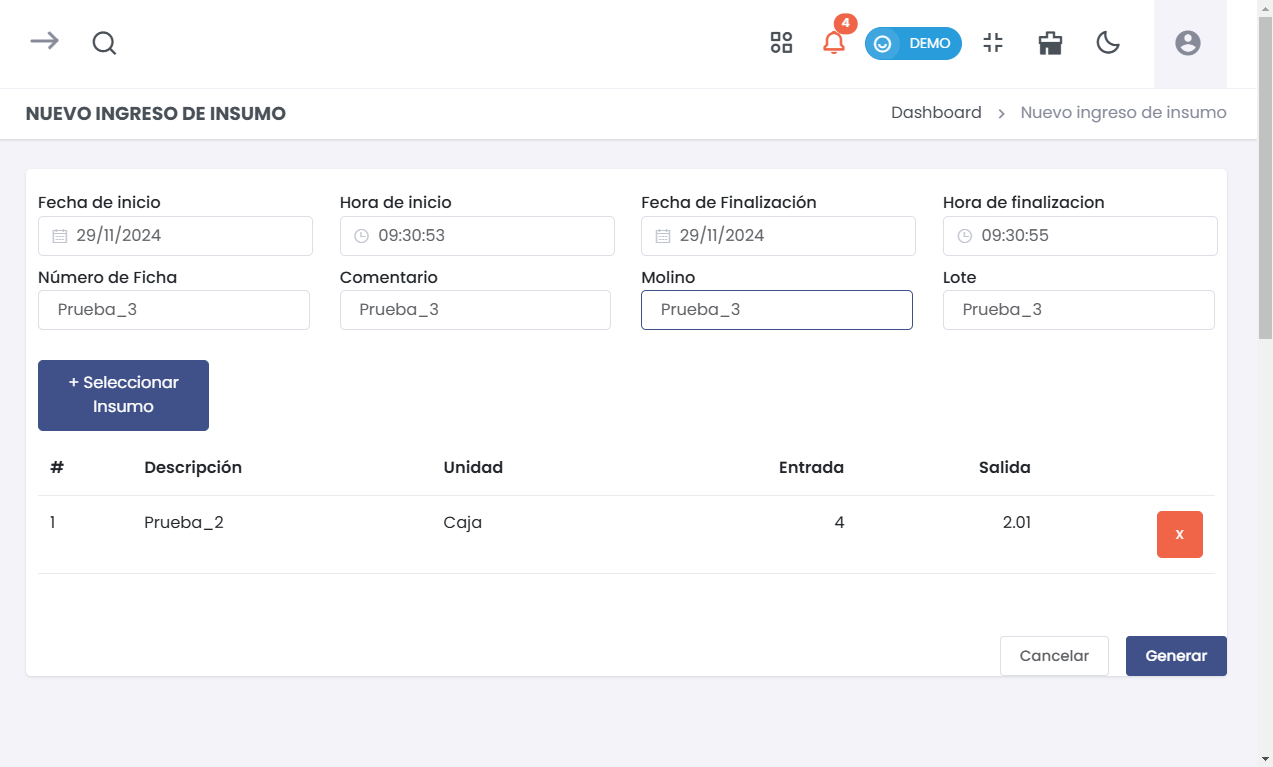Image resolution: width=1273 pixels, height=767 pixels.
Task: Click the + Seleccionar Insumo button
Action: pyautogui.click(x=123, y=395)
